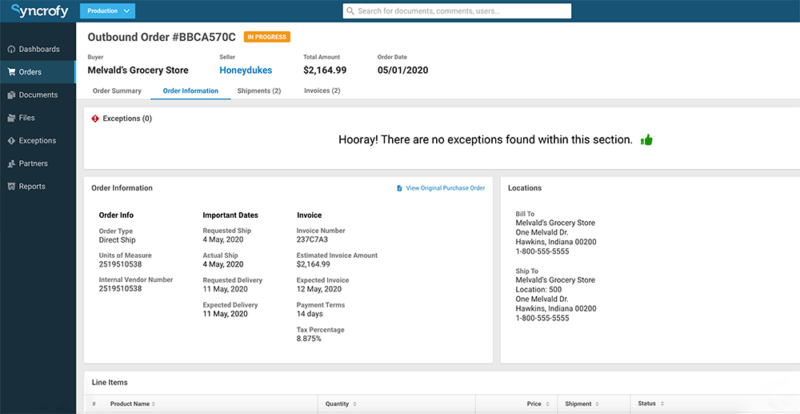This screenshot has width=800, height=414.
Task: Click the total amount $2,164.99 header value
Action: click(x=324, y=70)
